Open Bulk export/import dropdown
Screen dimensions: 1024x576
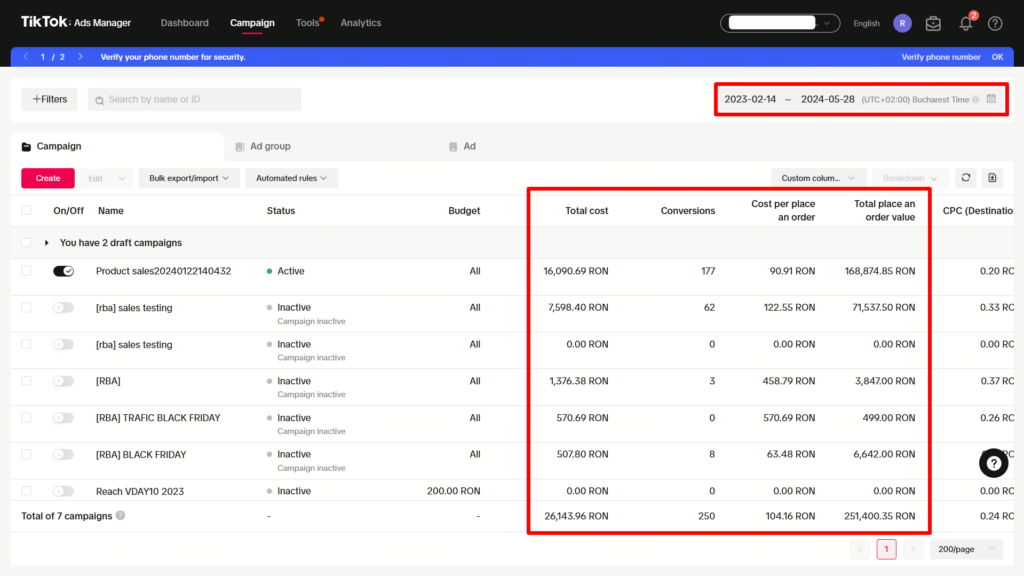click(x=189, y=178)
